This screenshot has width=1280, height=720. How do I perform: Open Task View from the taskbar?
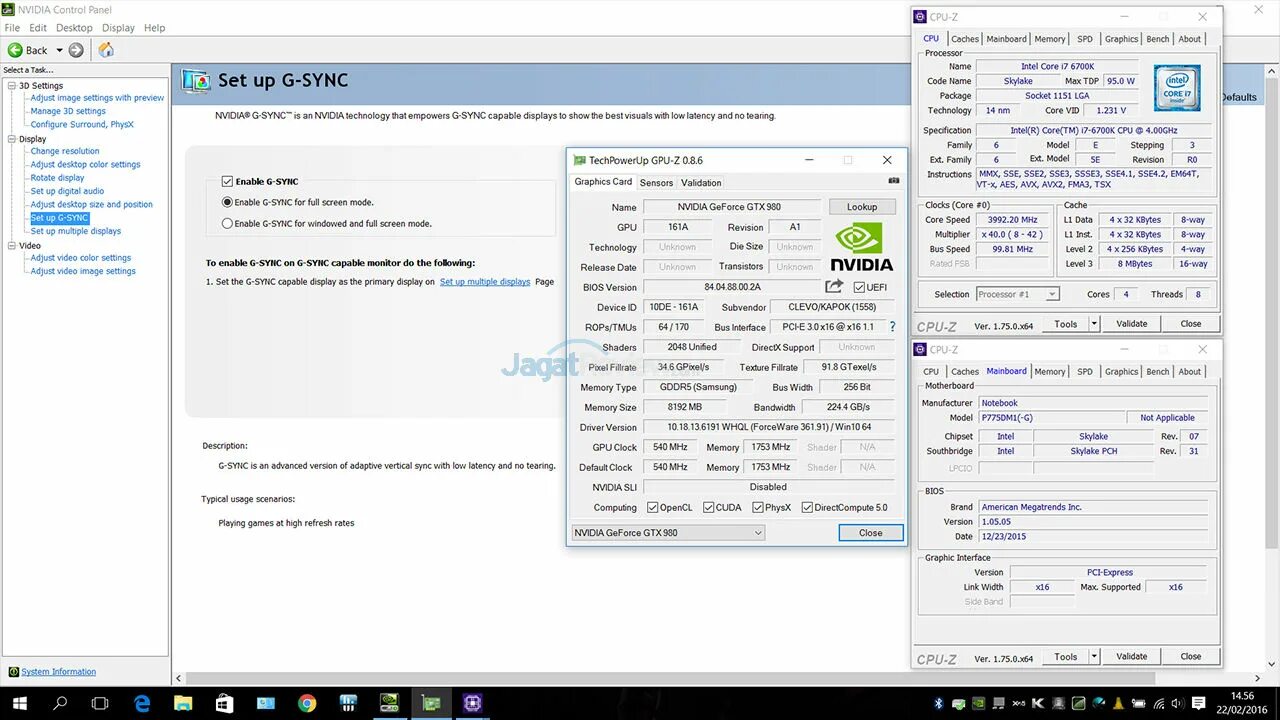tap(100, 703)
